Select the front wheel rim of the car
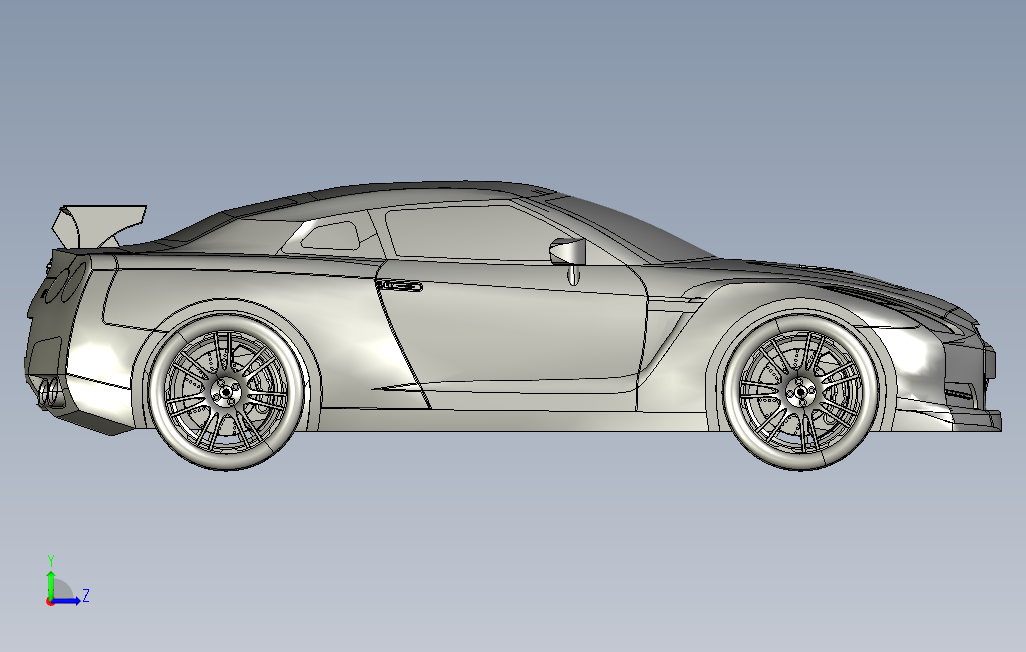This screenshot has width=1026, height=652. 801,391
